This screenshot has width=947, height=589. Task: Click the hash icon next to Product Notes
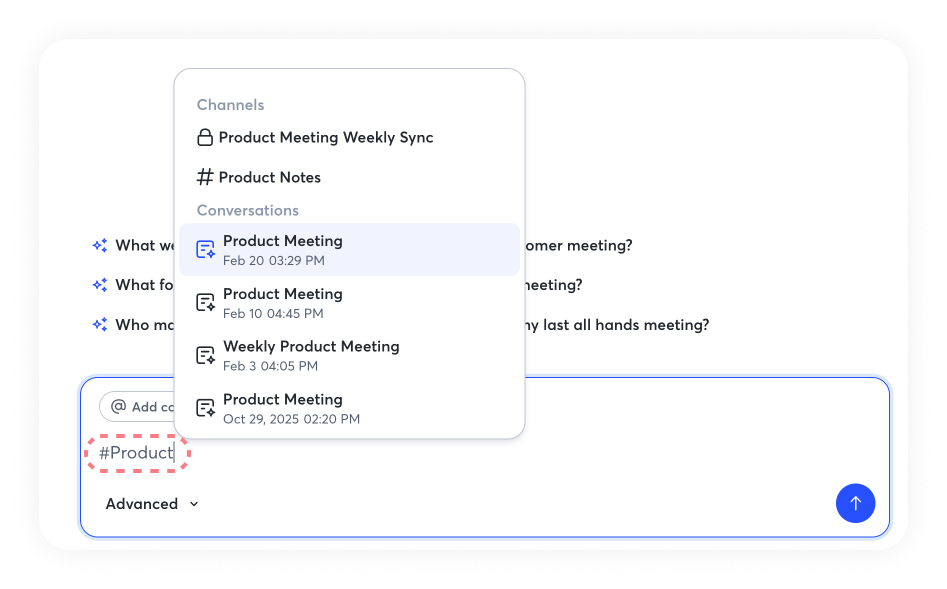coord(205,178)
